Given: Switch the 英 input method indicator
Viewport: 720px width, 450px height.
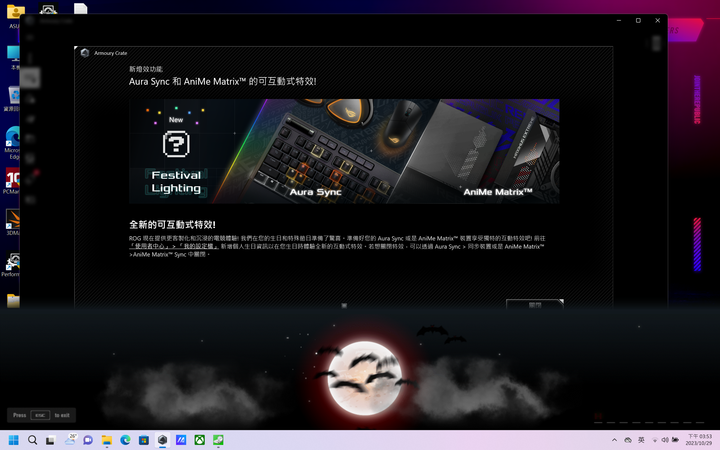Looking at the screenshot, I should 641,440.
